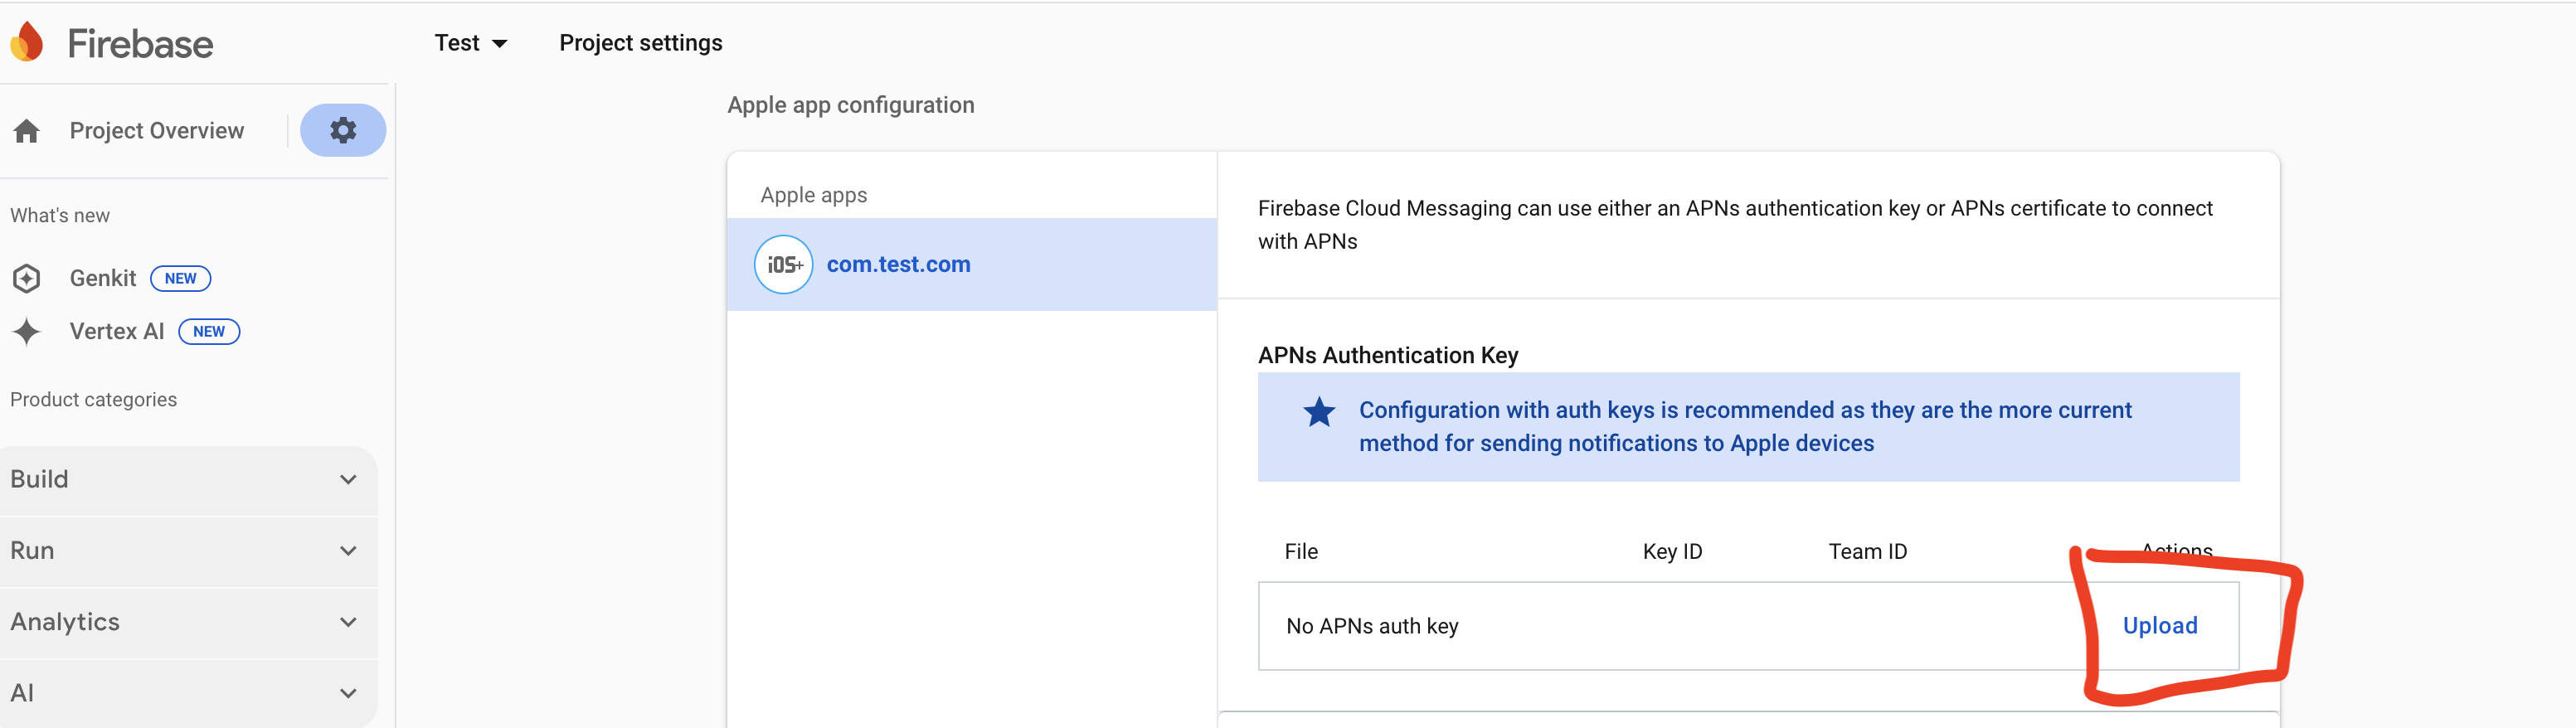Expand the Build category
Screen dimensions: 2576x728
point(188,479)
